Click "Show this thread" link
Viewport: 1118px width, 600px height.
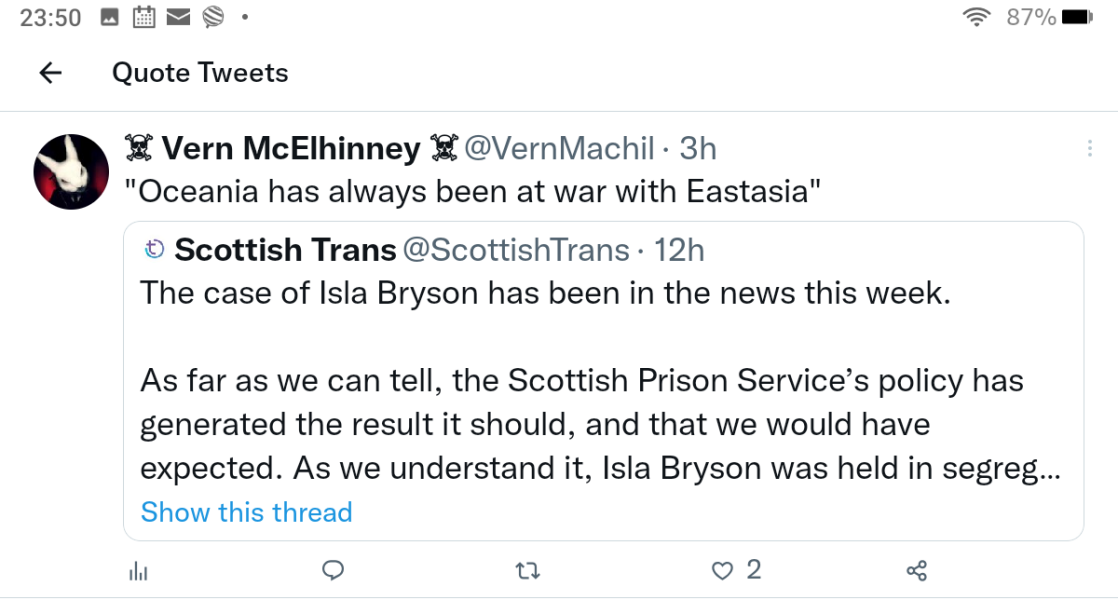[x=246, y=512]
